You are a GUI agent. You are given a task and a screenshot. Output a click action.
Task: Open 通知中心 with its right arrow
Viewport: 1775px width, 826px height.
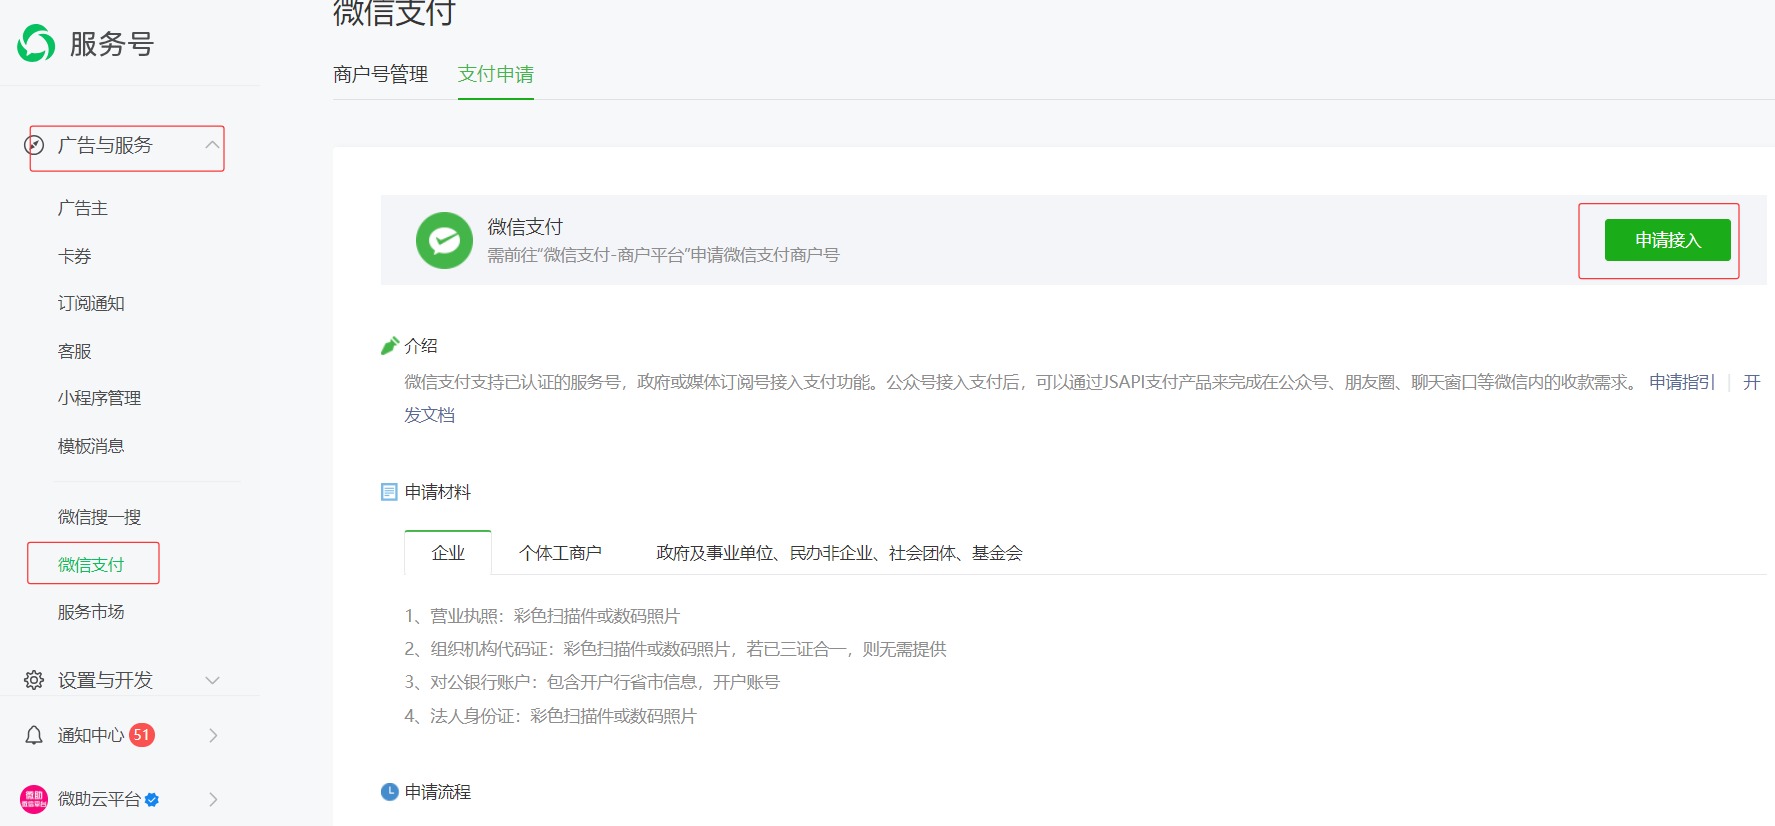click(x=213, y=736)
